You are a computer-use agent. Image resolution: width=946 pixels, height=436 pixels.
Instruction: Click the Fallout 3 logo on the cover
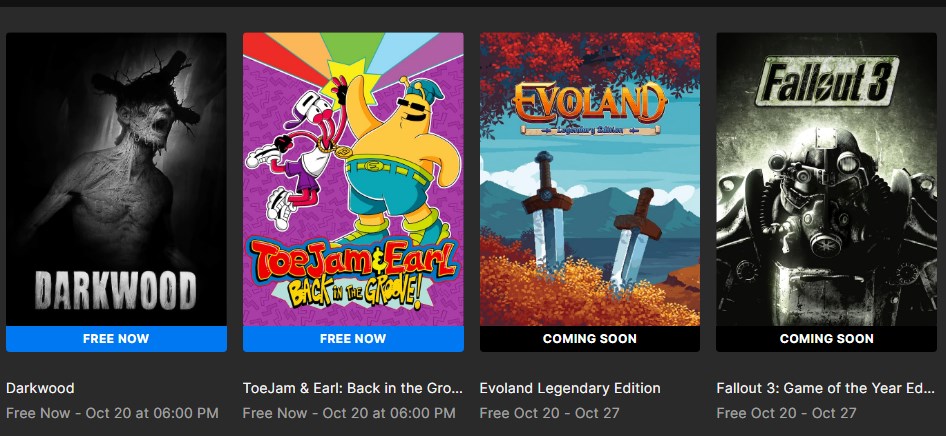pyautogui.click(x=827, y=80)
